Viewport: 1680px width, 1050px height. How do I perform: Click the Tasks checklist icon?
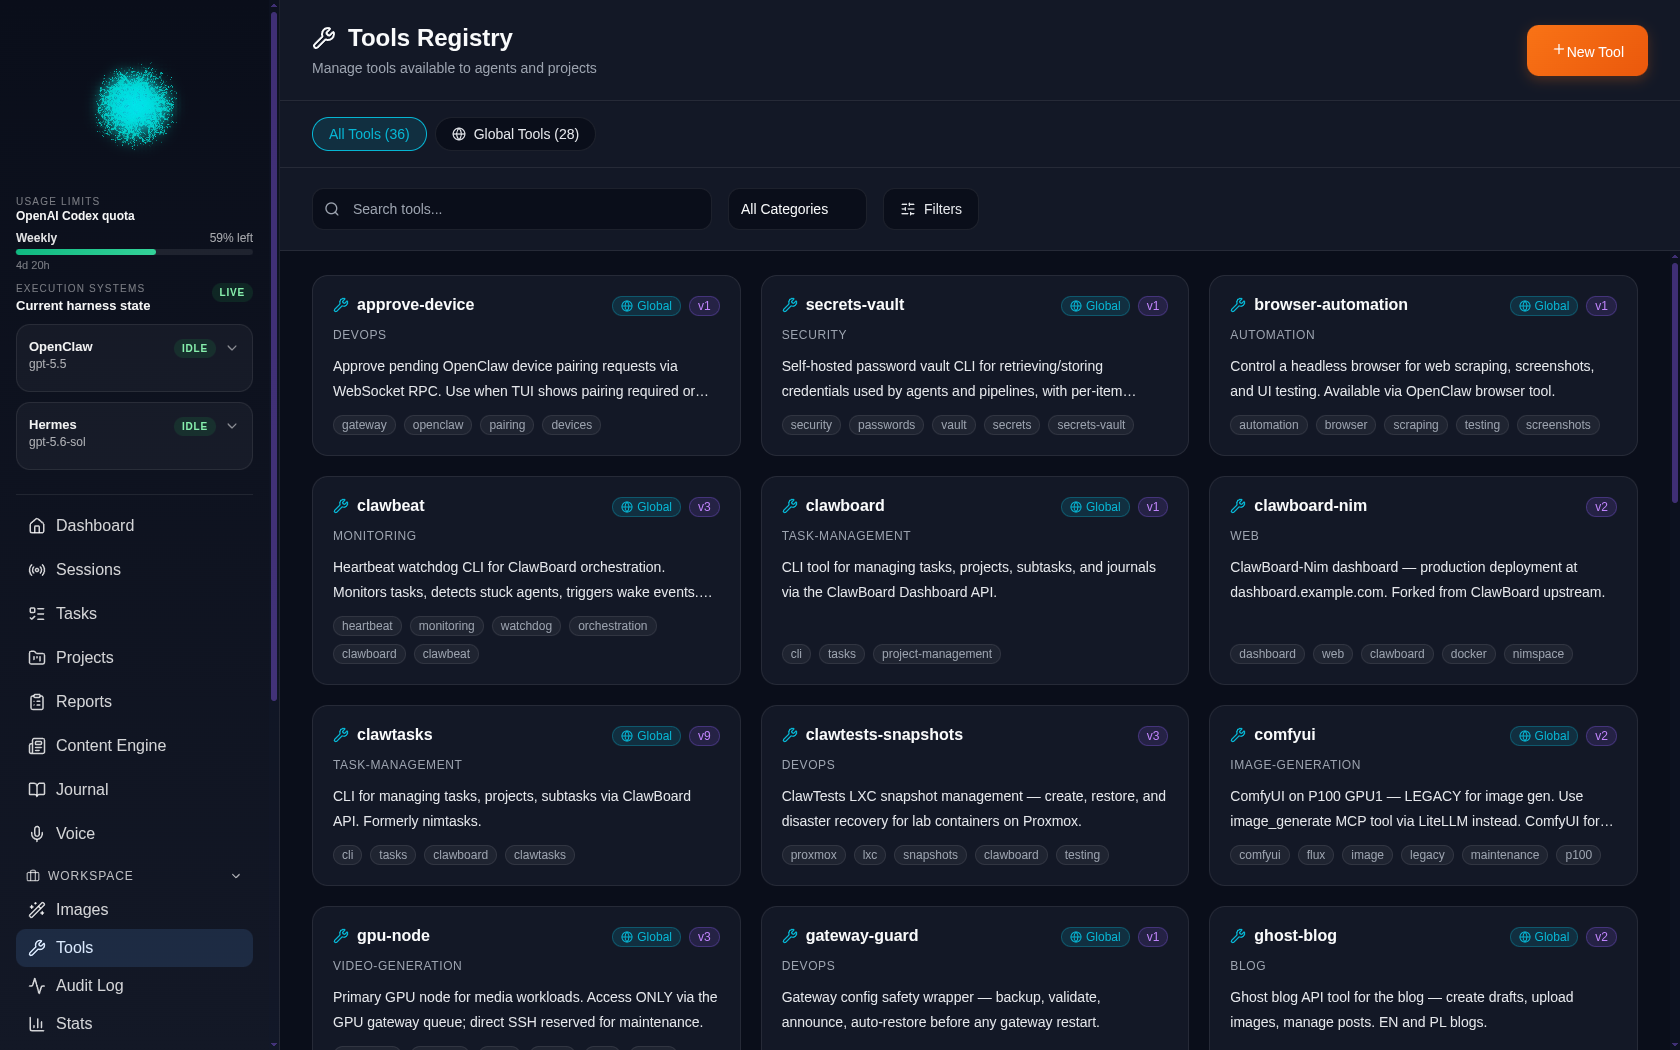(37, 614)
